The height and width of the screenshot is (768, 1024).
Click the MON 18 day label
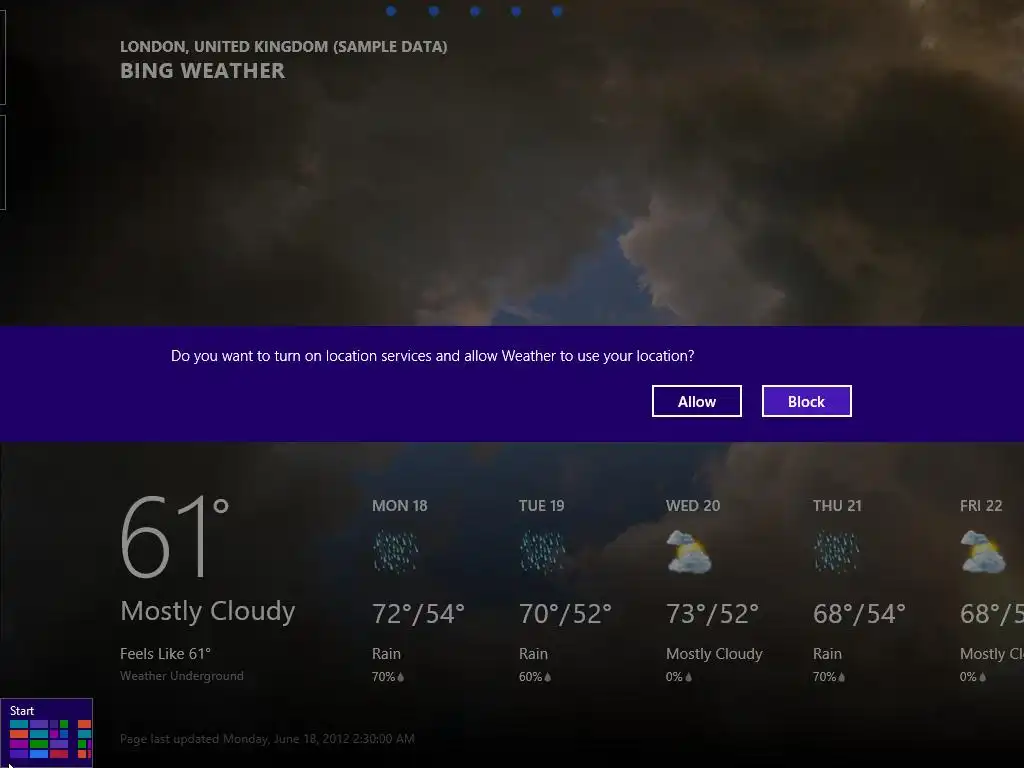coord(400,505)
